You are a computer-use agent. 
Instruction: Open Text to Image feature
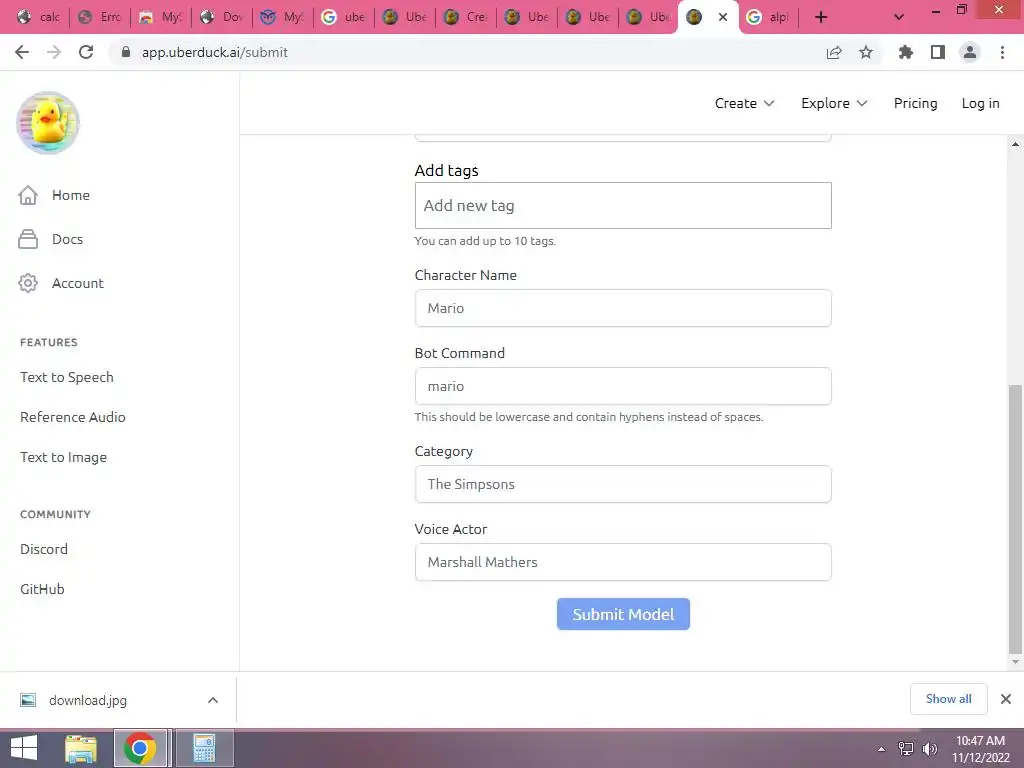pyautogui.click(x=63, y=458)
